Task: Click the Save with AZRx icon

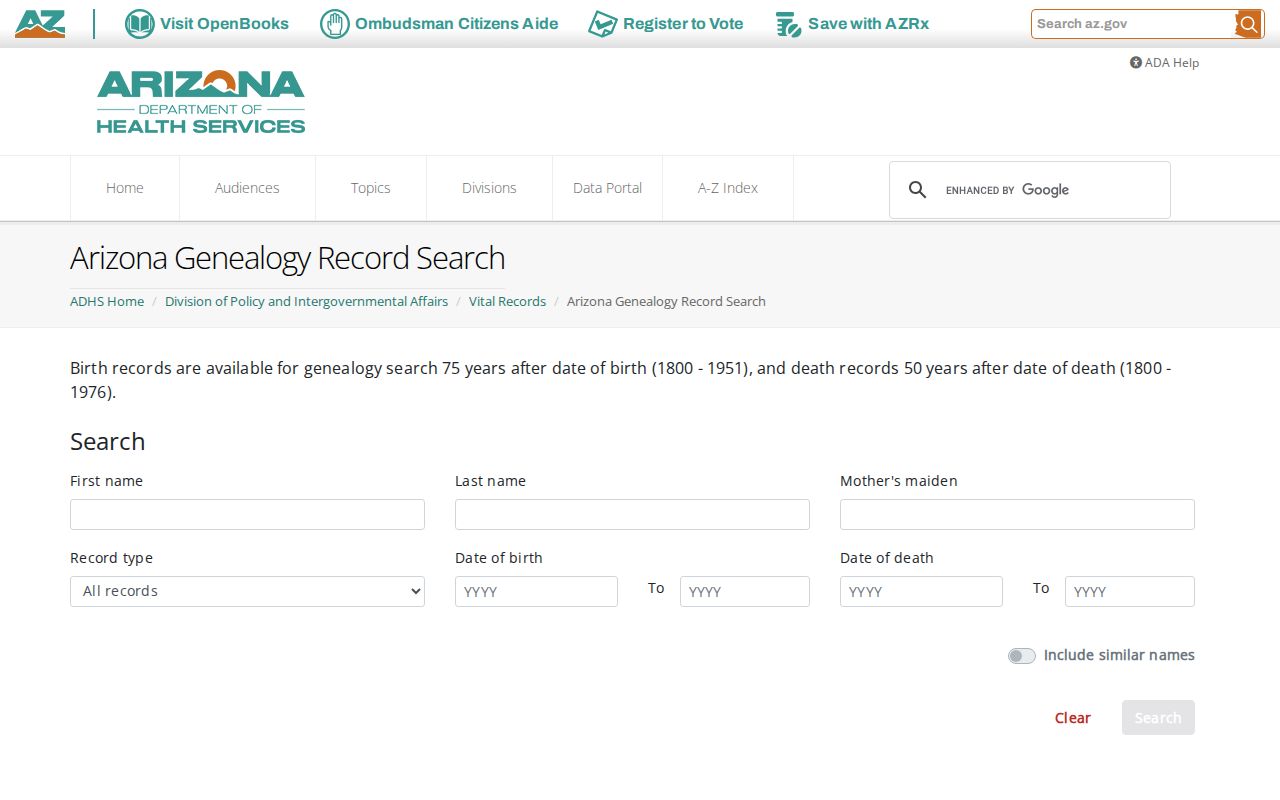Action: click(x=788, y=24)
